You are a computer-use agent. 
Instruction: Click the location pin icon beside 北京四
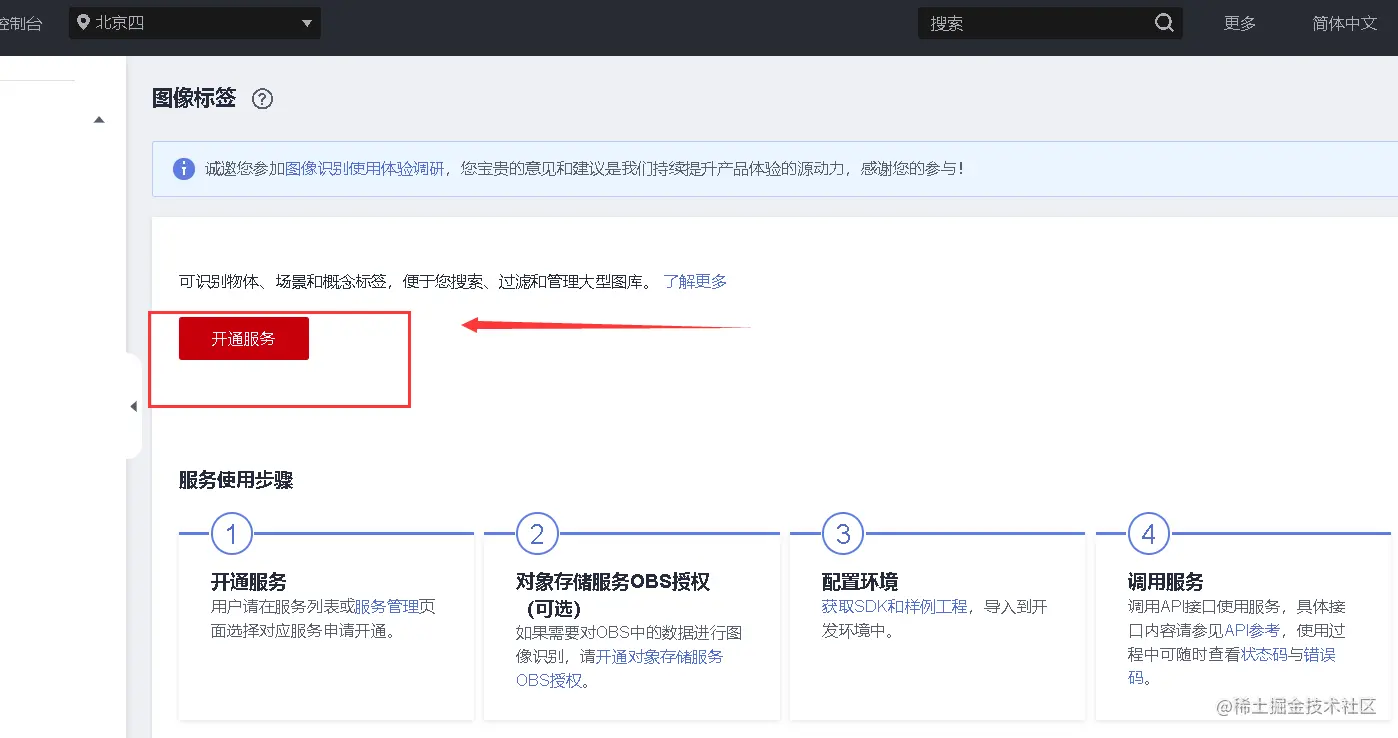(x=82, y=23)
